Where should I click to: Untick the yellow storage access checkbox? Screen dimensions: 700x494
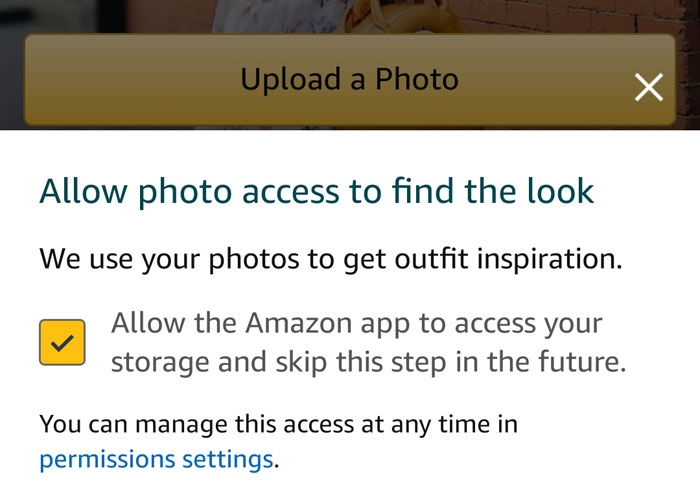point(62,342)
